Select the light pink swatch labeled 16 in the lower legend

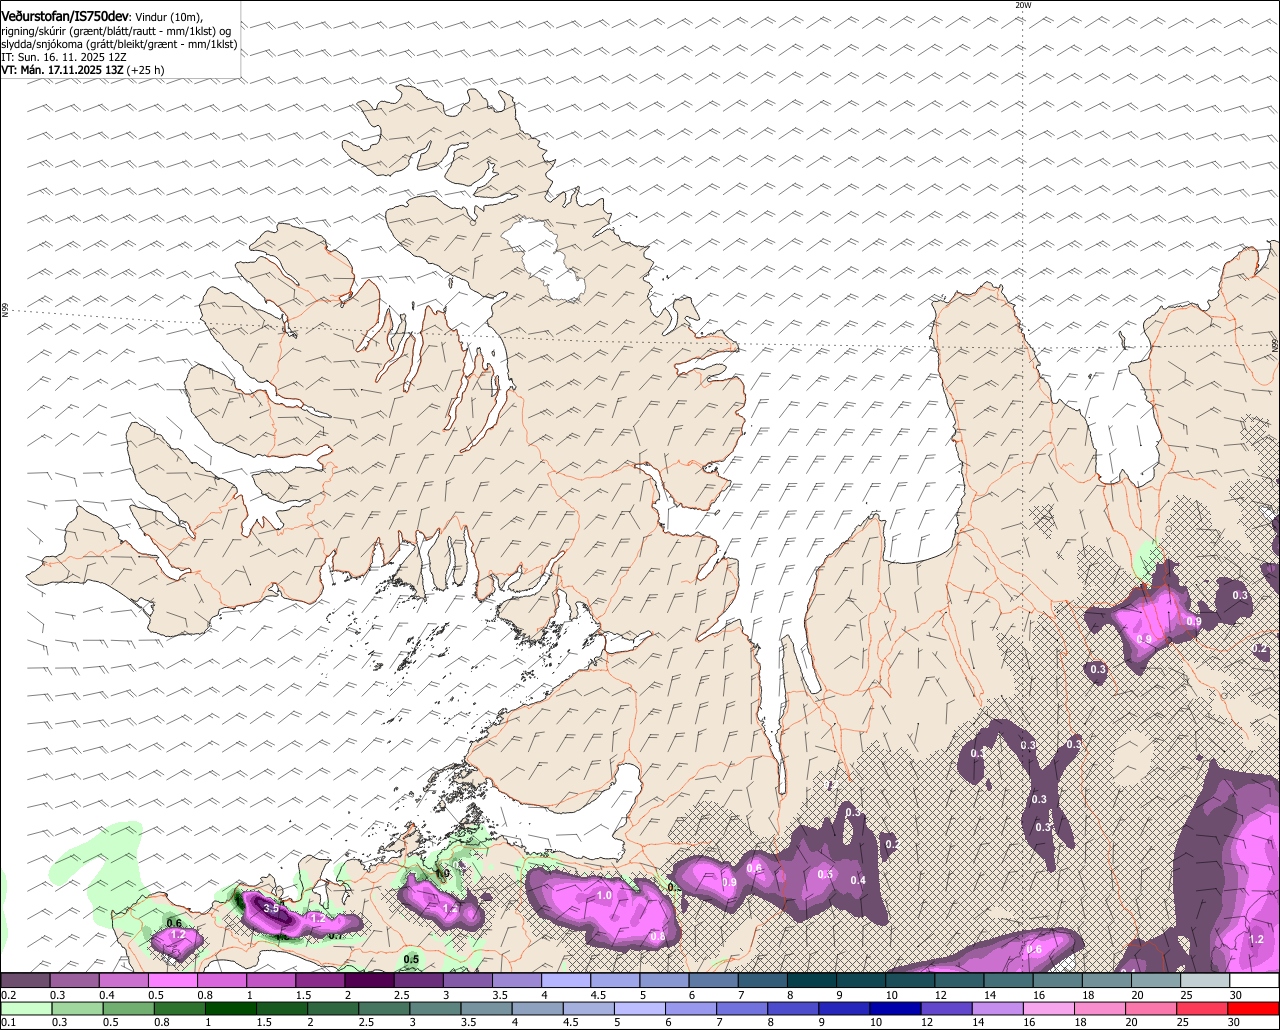[x=1051, y=1008]
